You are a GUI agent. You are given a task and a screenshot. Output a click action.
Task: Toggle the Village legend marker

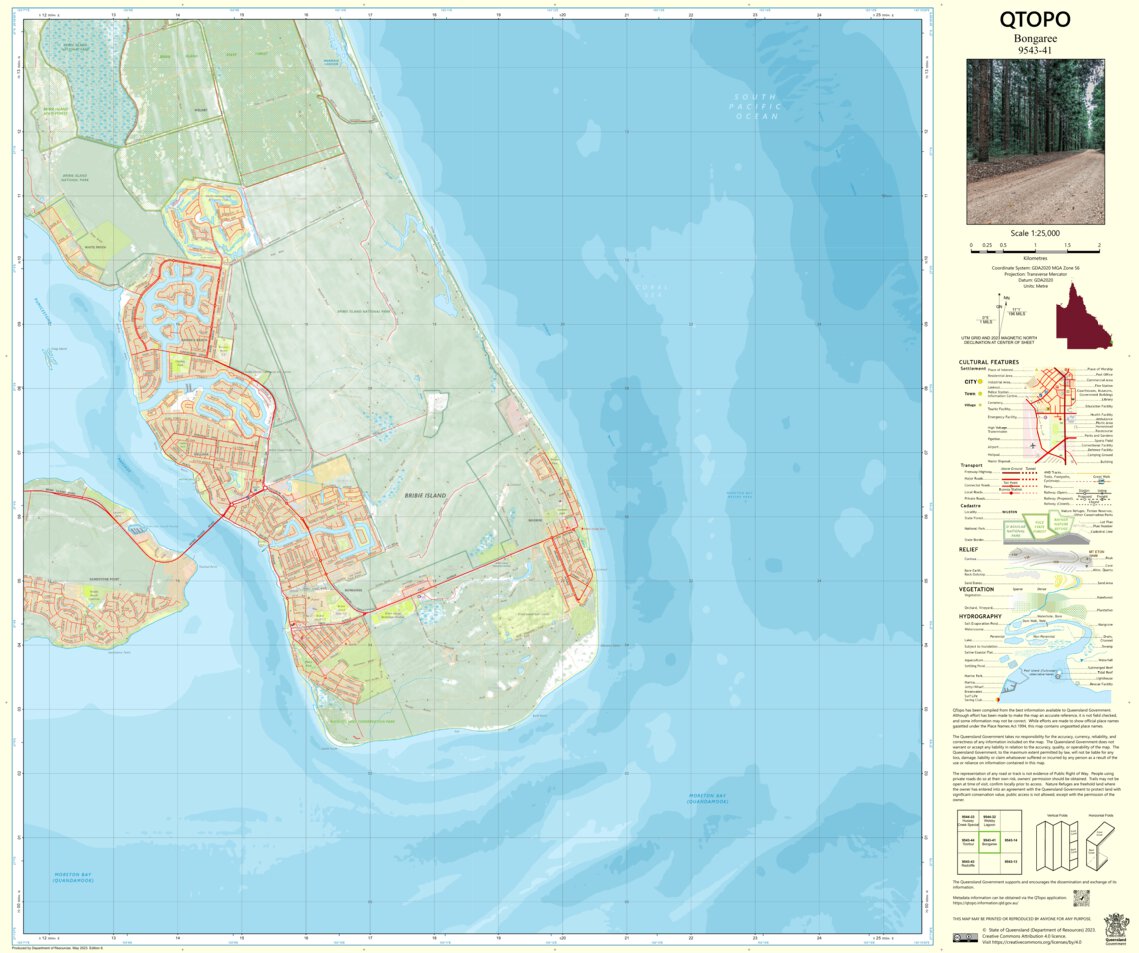tap(980, 405)
